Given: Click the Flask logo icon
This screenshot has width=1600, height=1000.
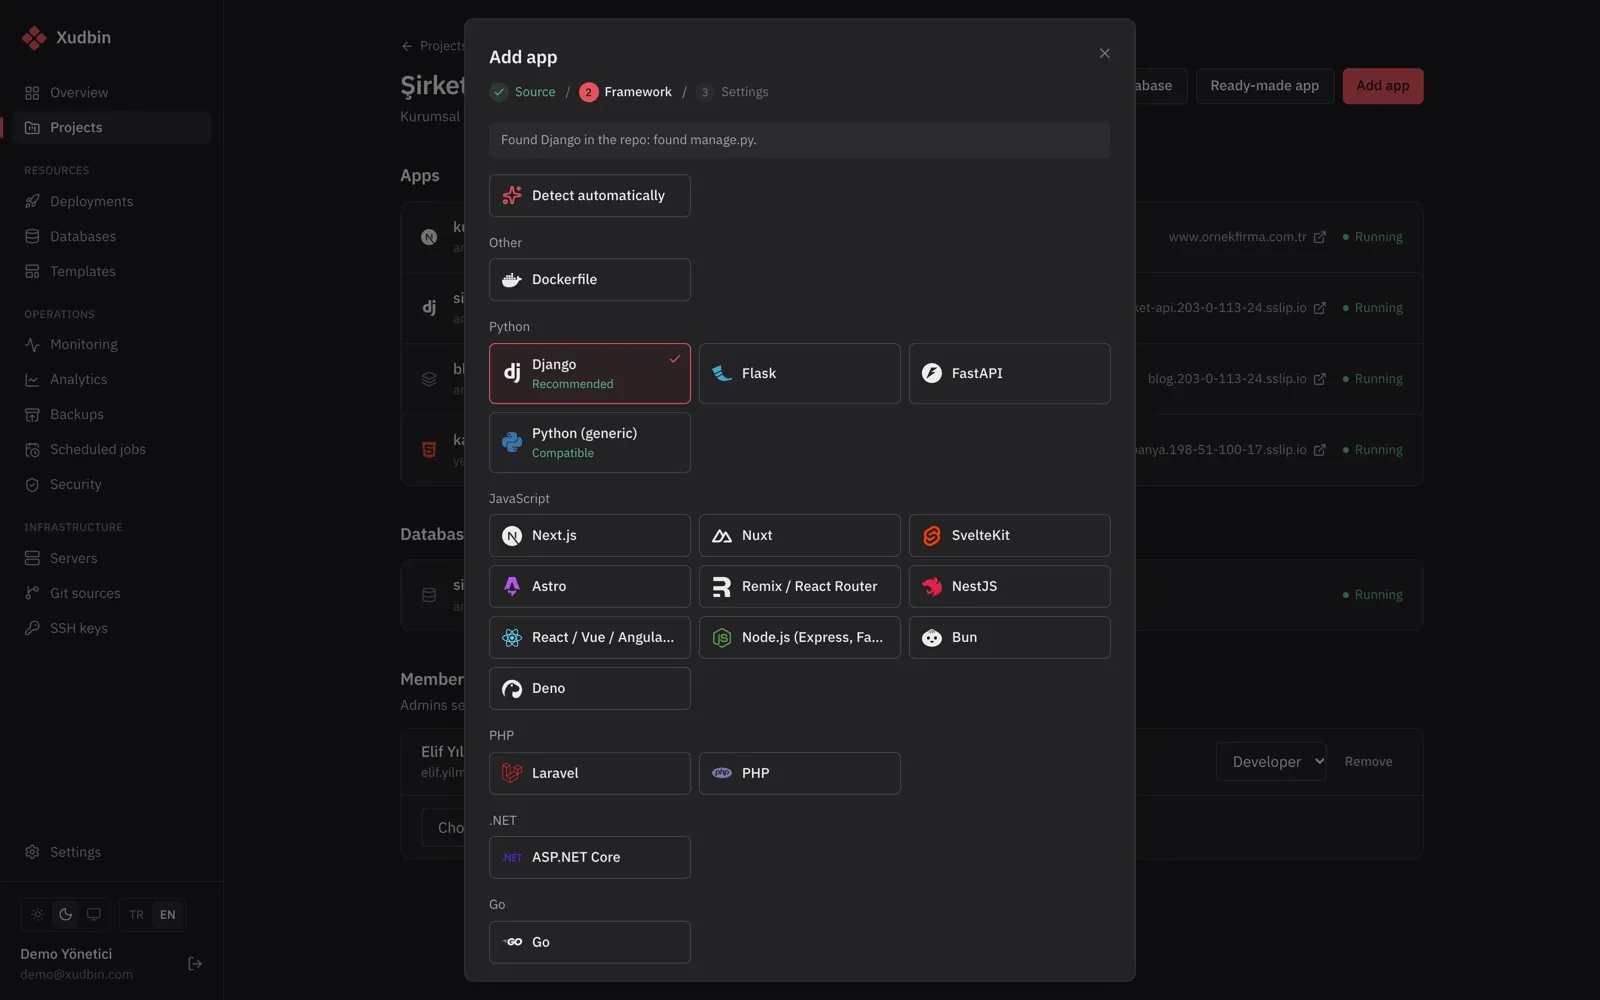Looking at the screenshot, I should click(x=722, y=374).
